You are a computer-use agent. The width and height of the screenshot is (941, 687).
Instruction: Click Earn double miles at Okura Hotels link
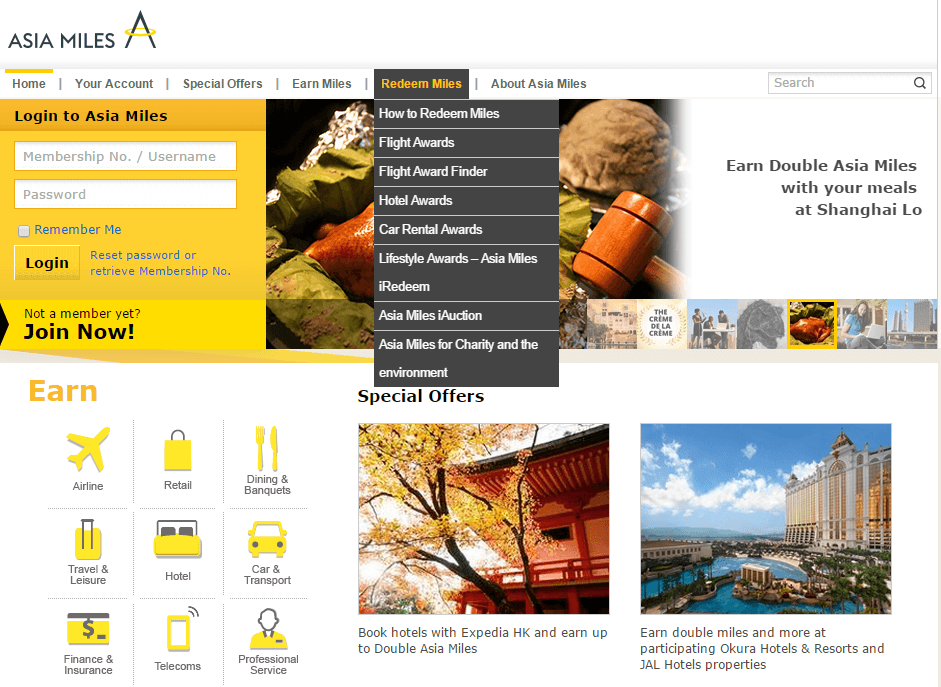click(x=762, y=649)
